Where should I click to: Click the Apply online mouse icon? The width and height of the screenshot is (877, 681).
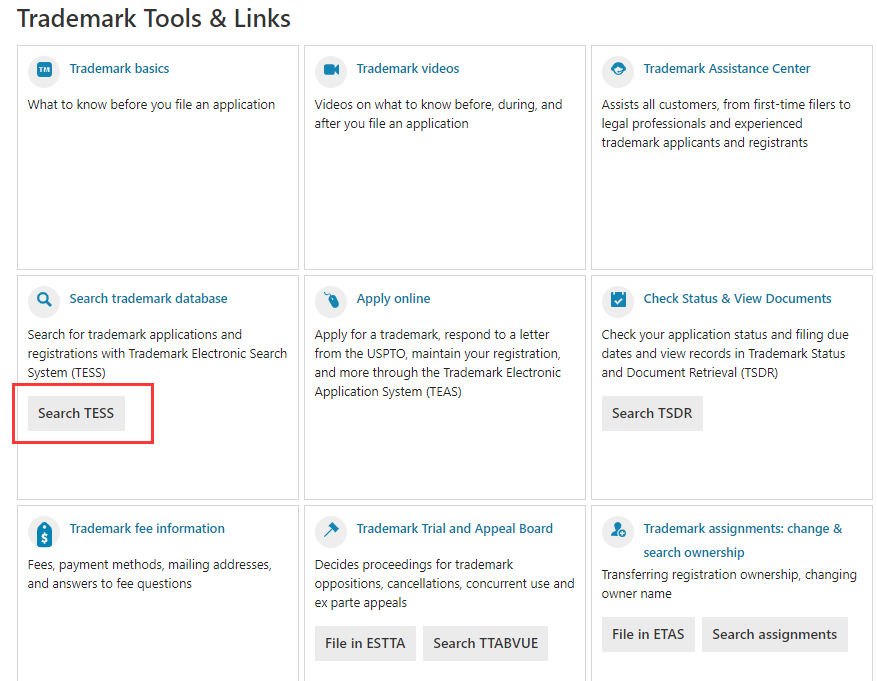coord(331,300)
